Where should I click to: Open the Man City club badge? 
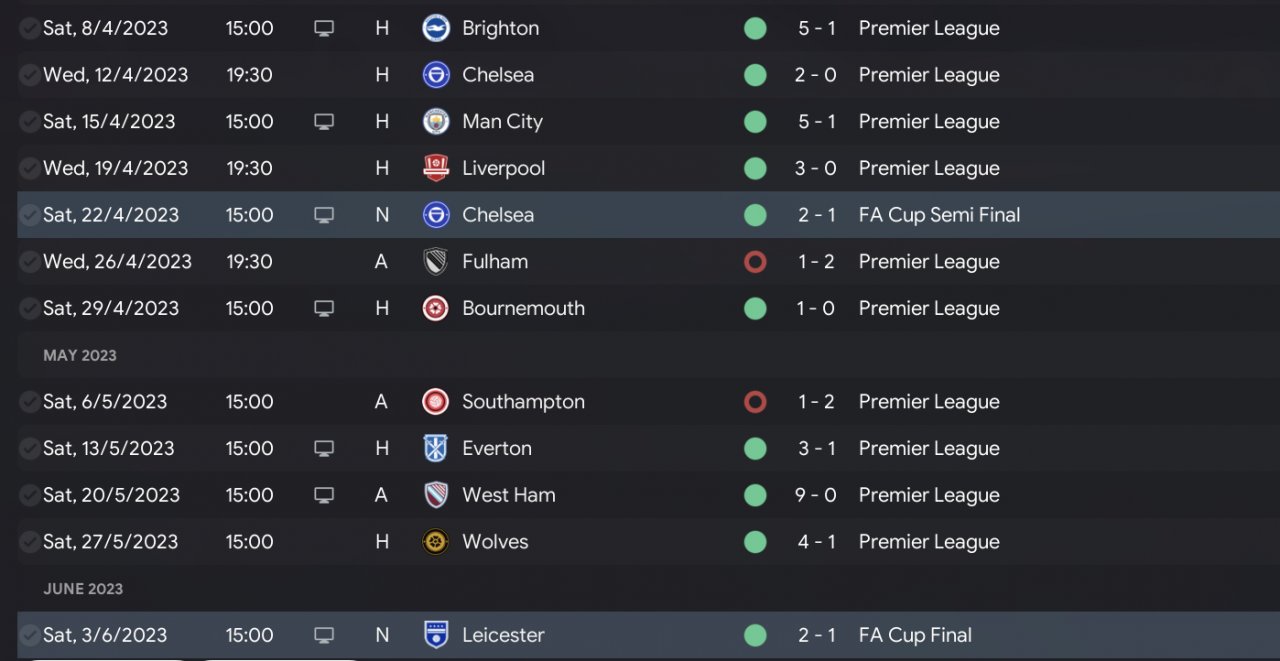tap(436, 122)
